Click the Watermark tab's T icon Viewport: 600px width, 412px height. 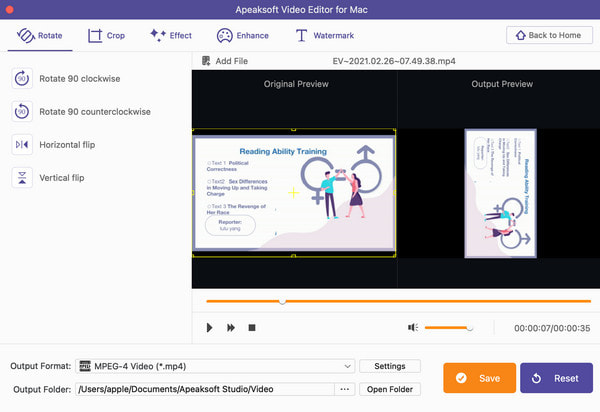[302, 36]
